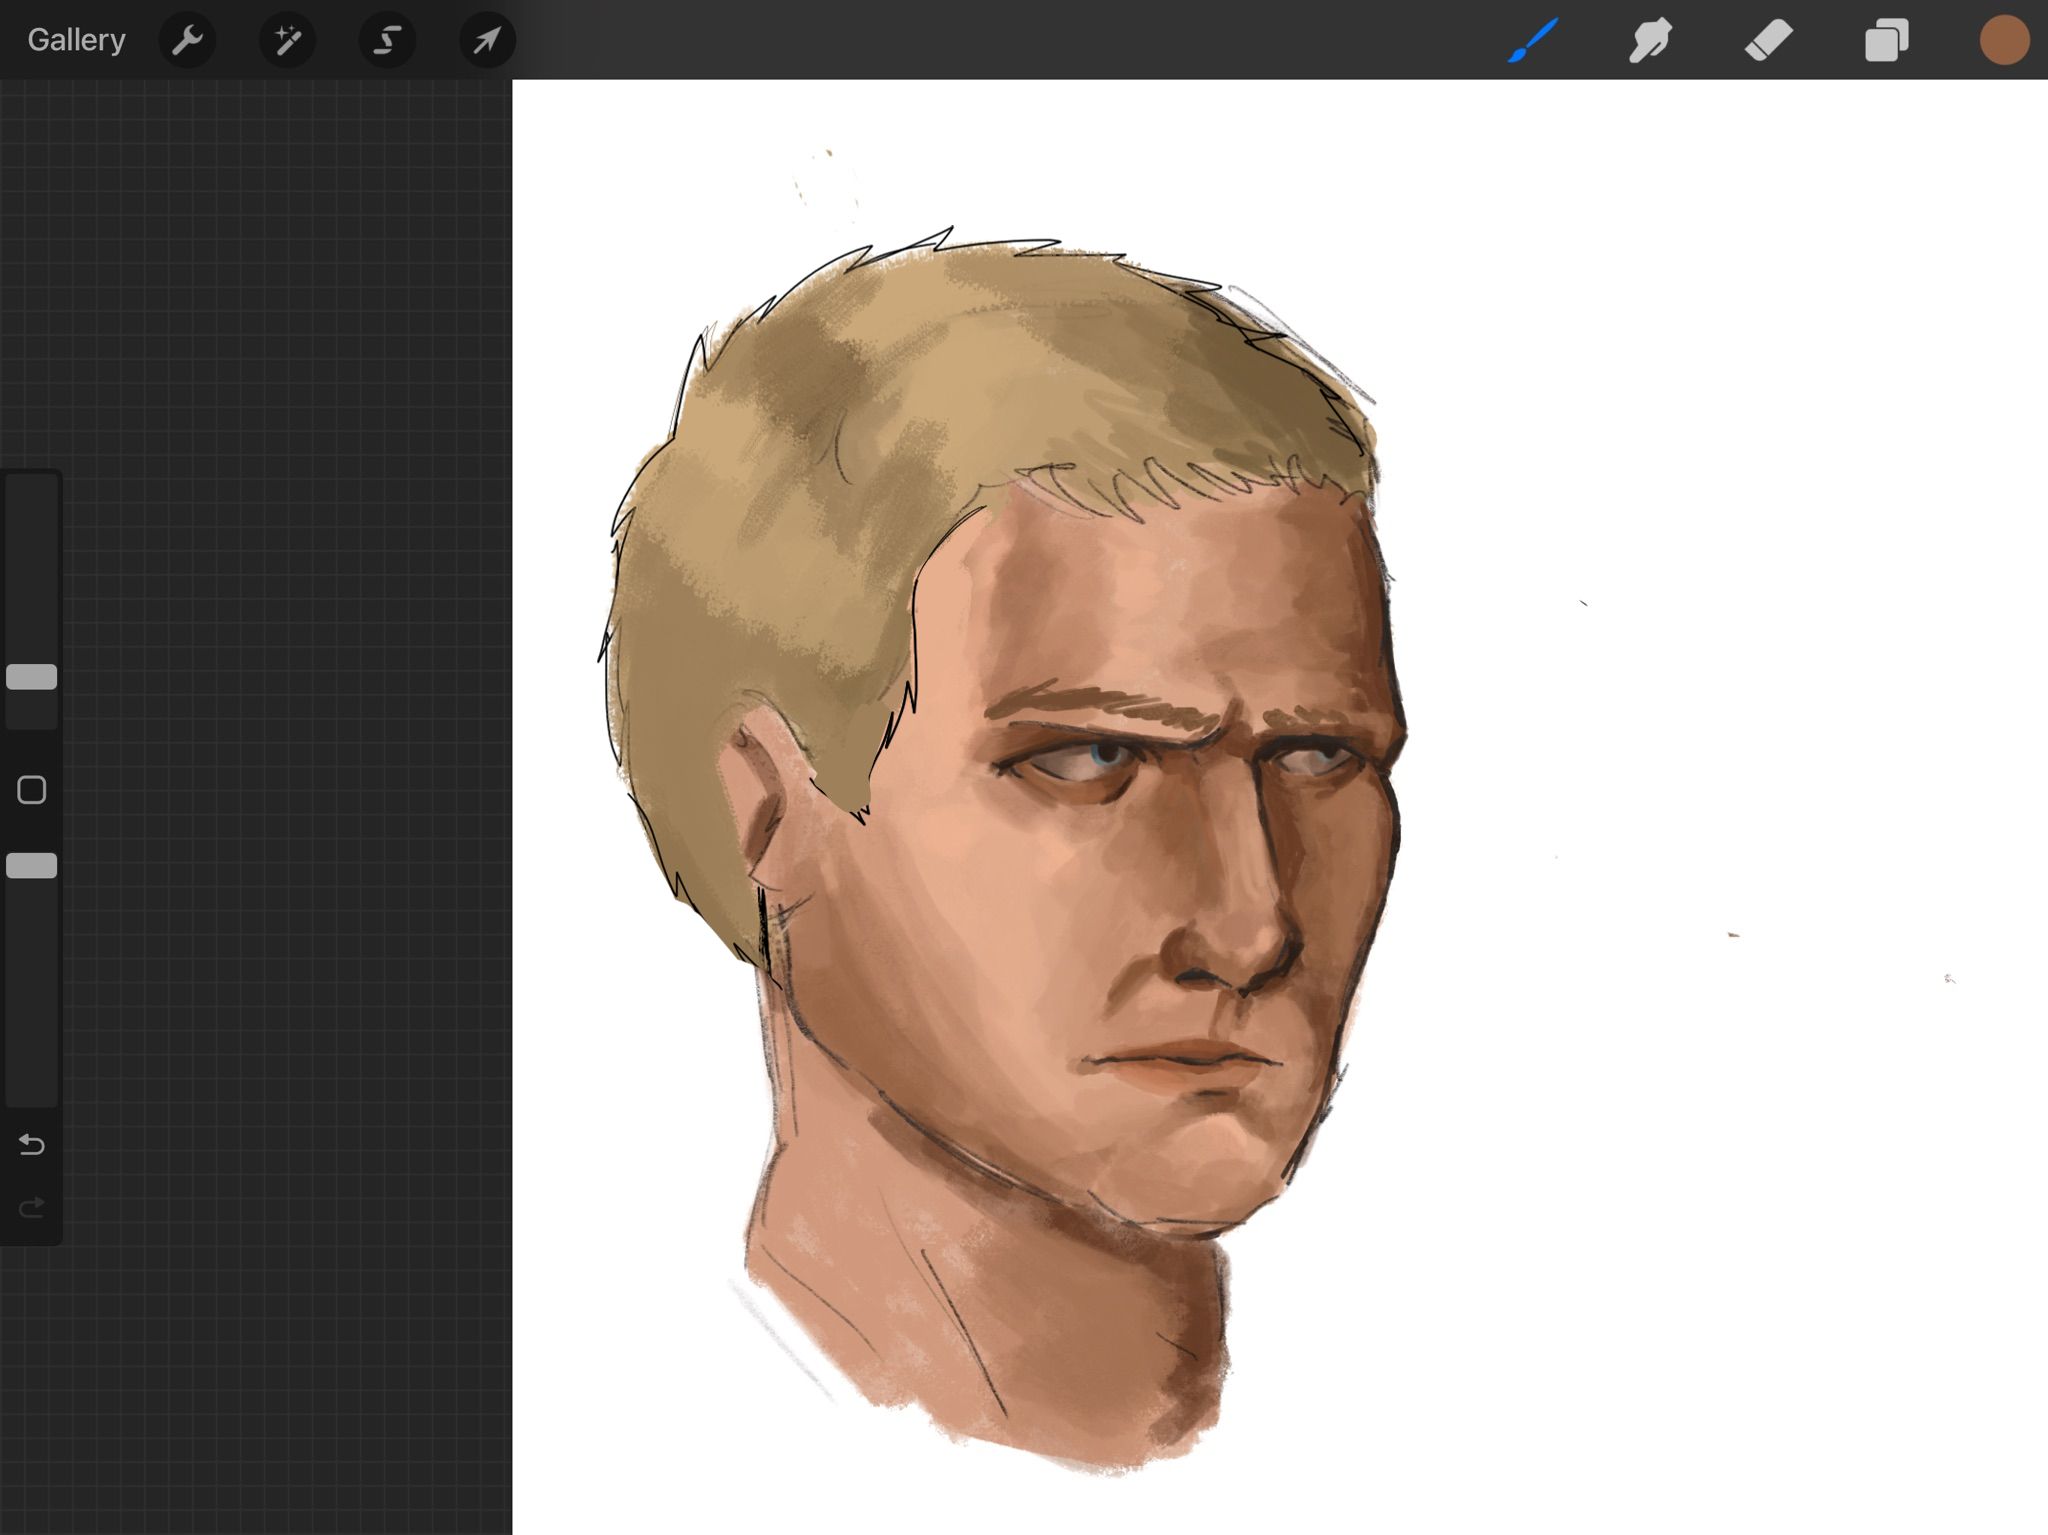Activate the Transform arrow tool
Viewport: 2048px width, 1535px height.
tap(487, 40)
